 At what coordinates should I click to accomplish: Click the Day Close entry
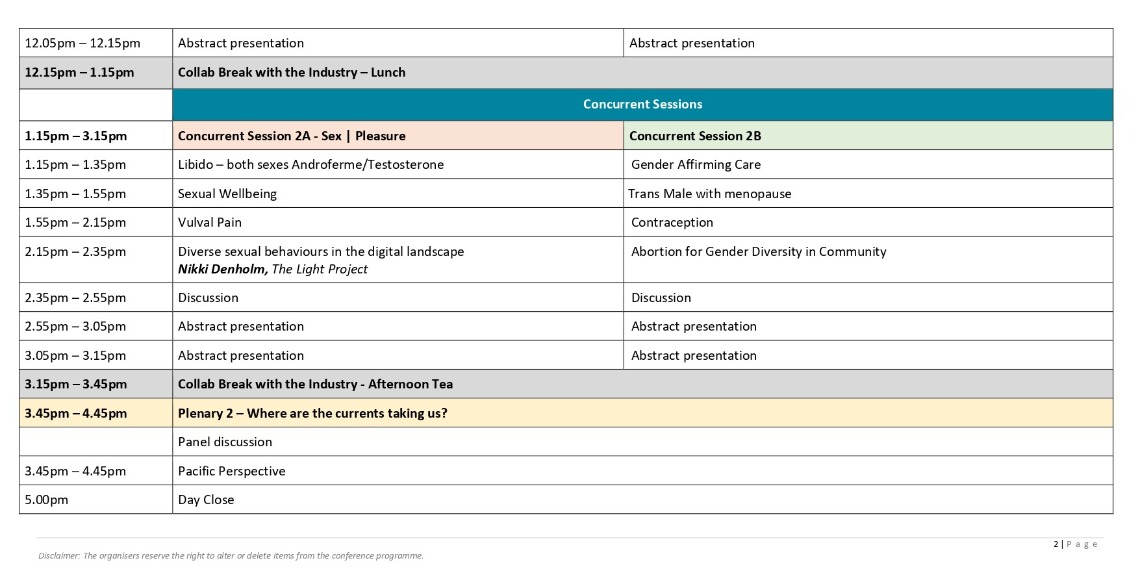(x=205, y=500)
